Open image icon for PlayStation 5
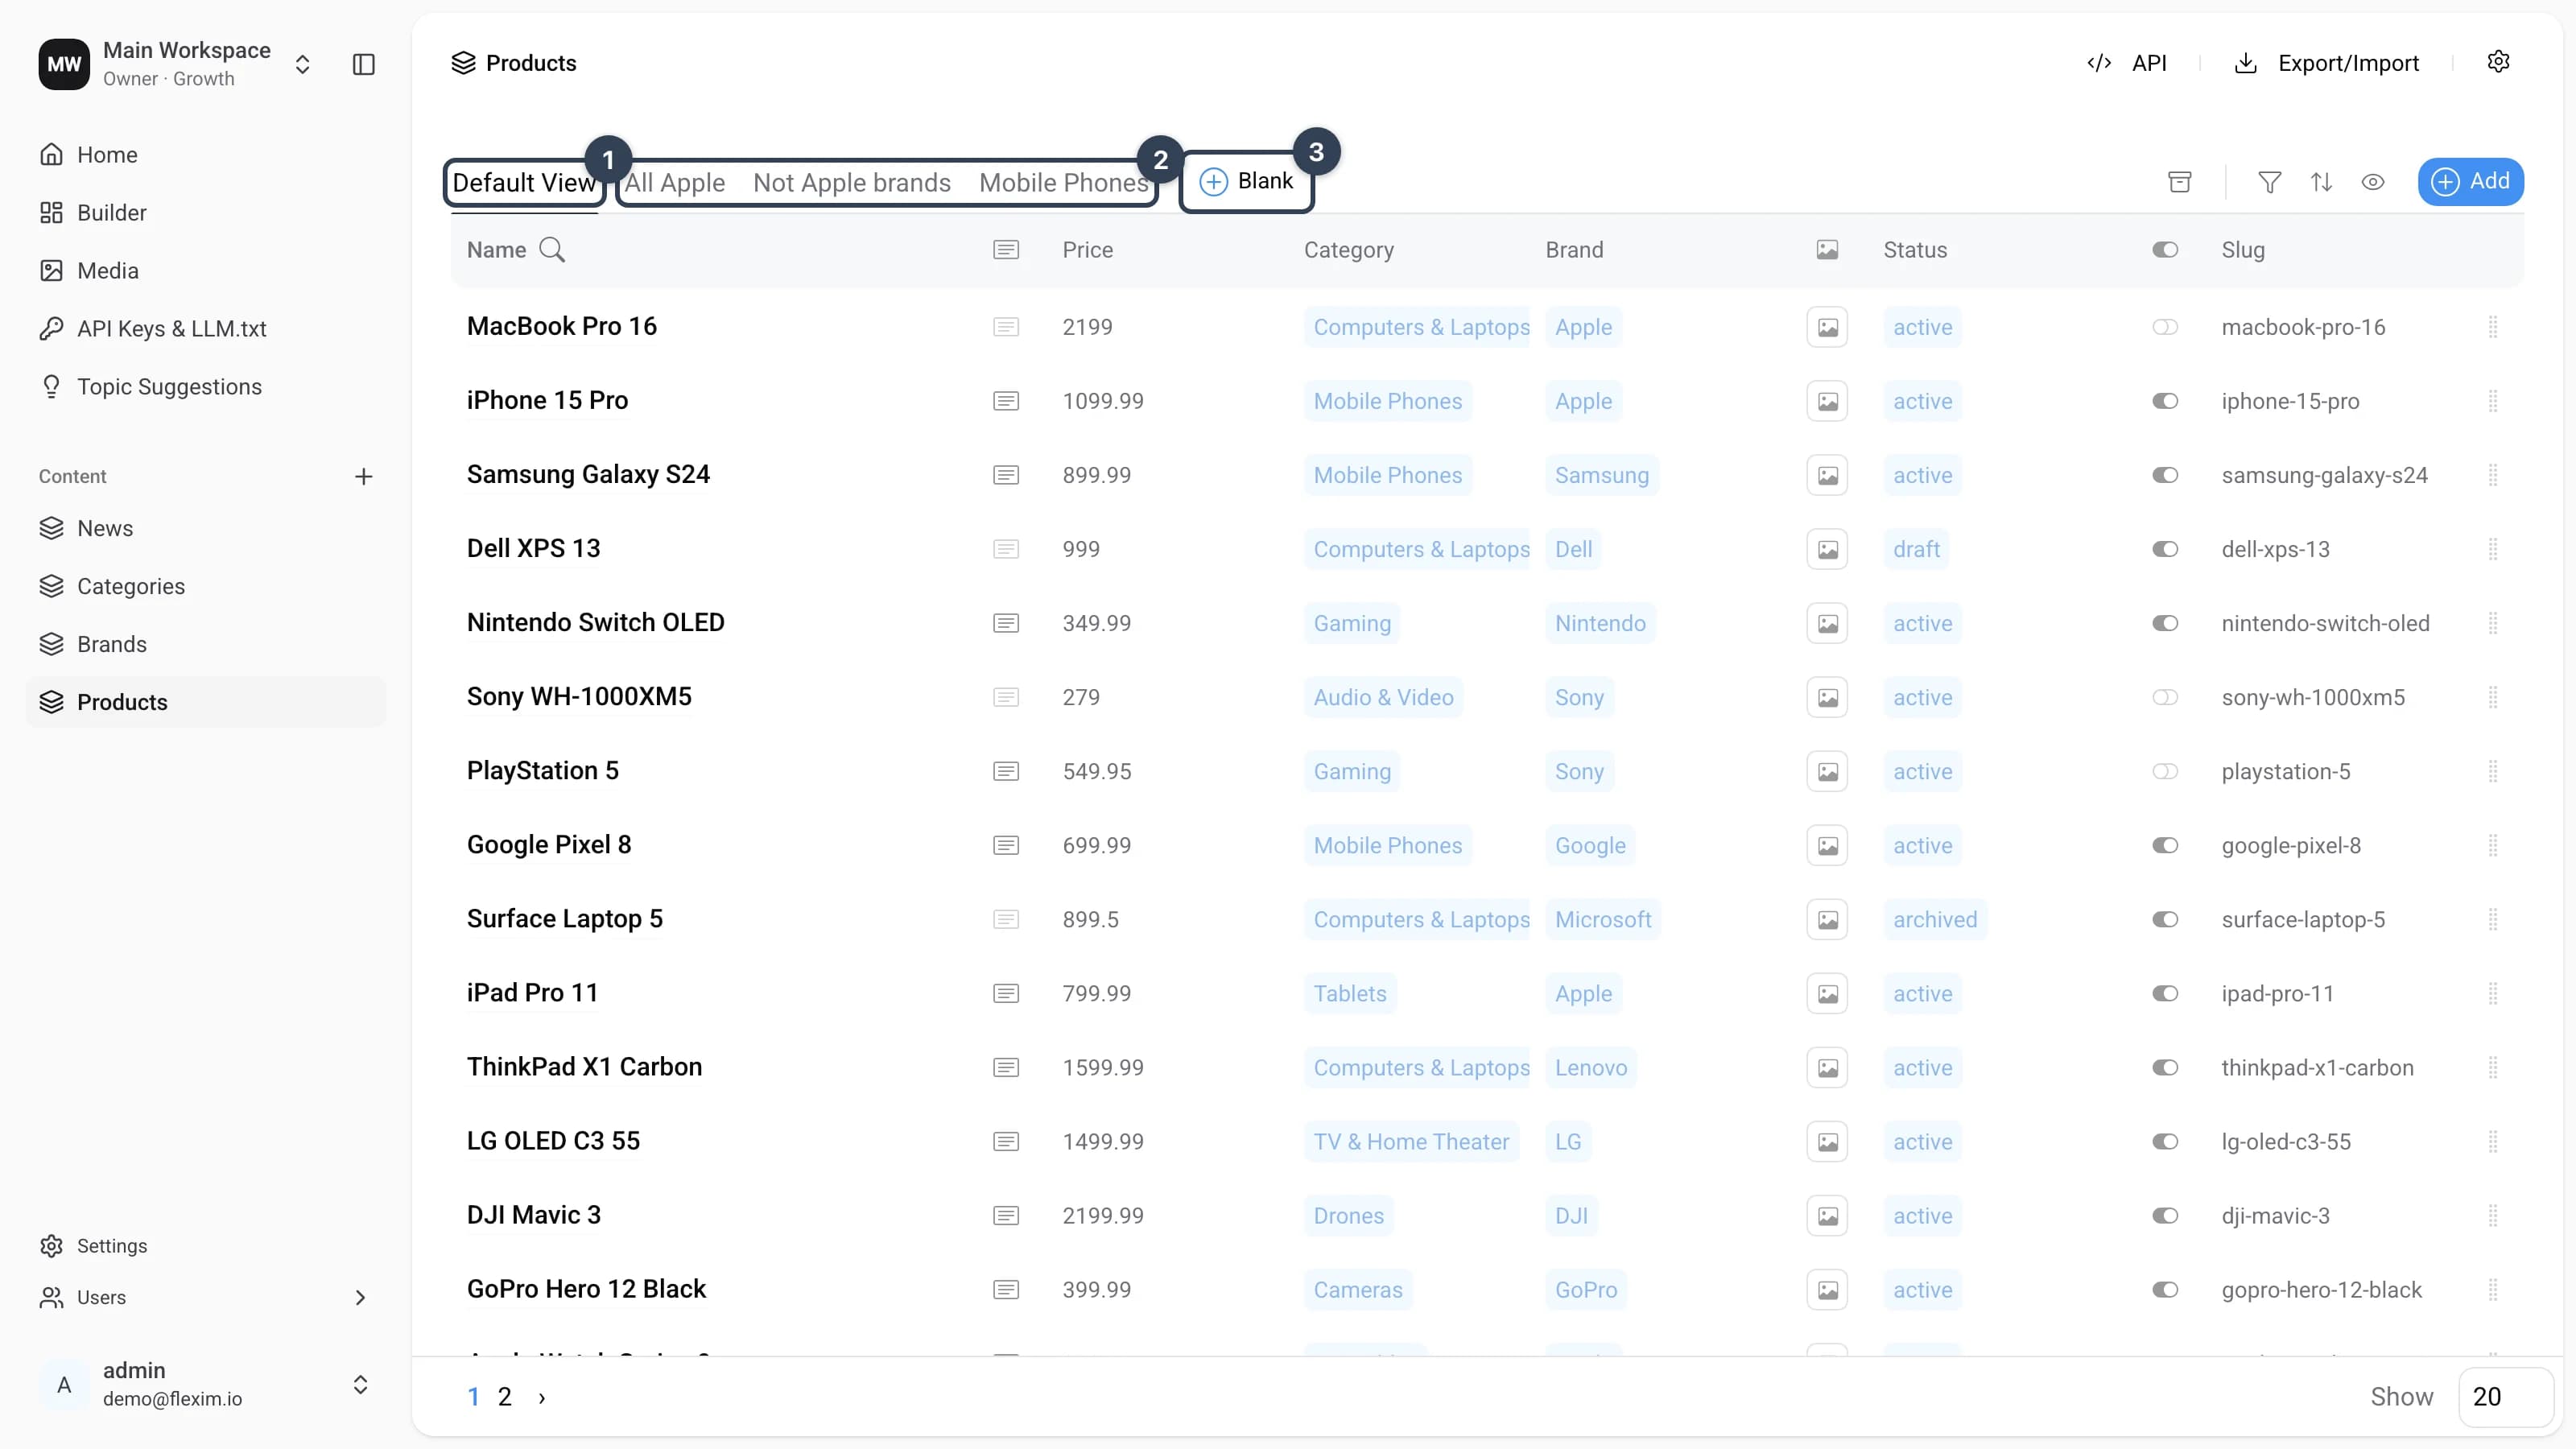 [x=1827, y=771]
